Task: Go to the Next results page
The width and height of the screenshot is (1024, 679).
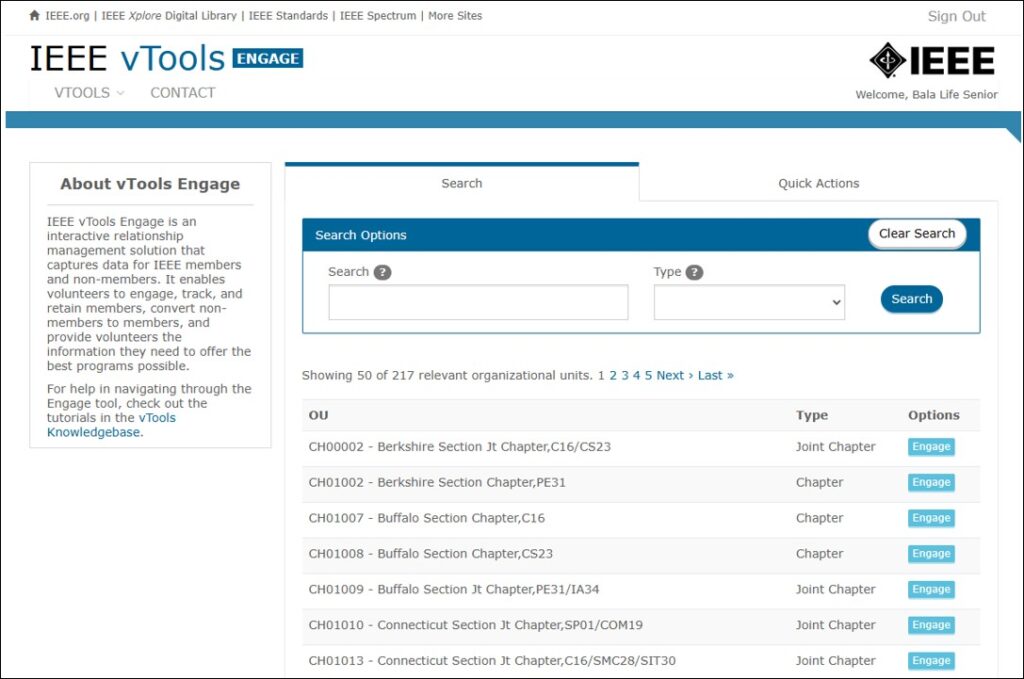Action: click(675, 375)
